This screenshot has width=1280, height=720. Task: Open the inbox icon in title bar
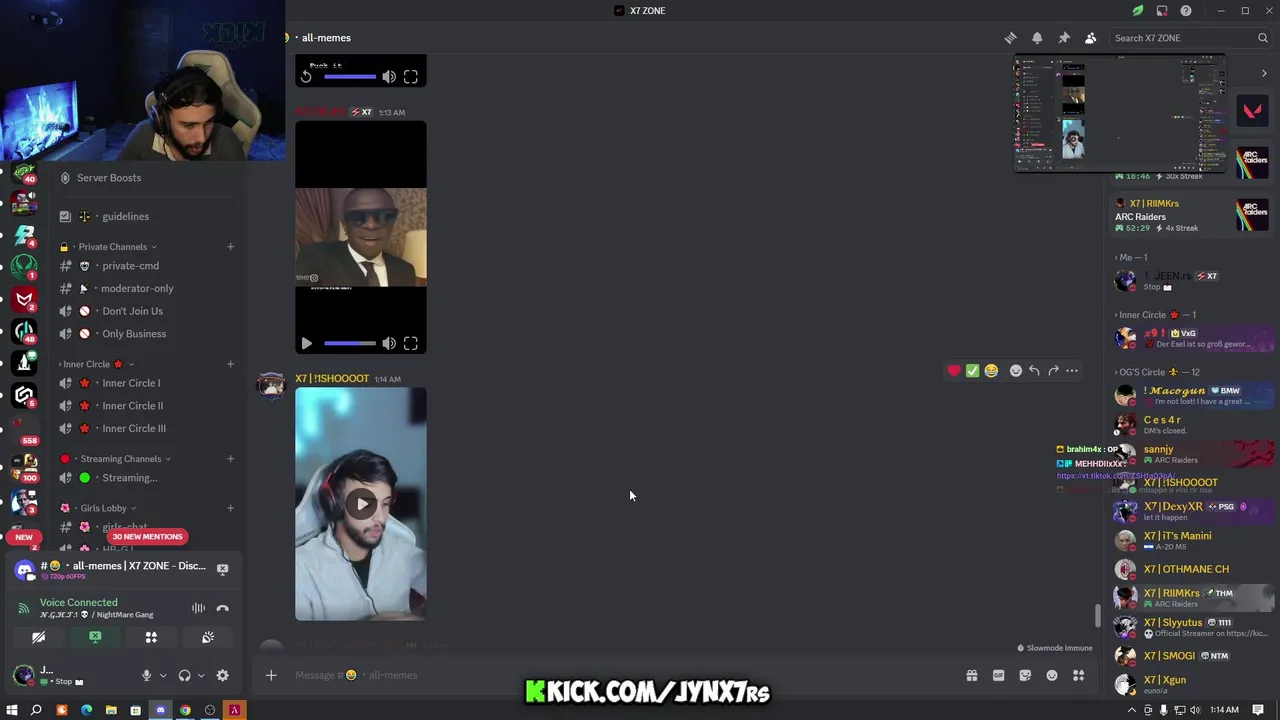(1162, 11)
